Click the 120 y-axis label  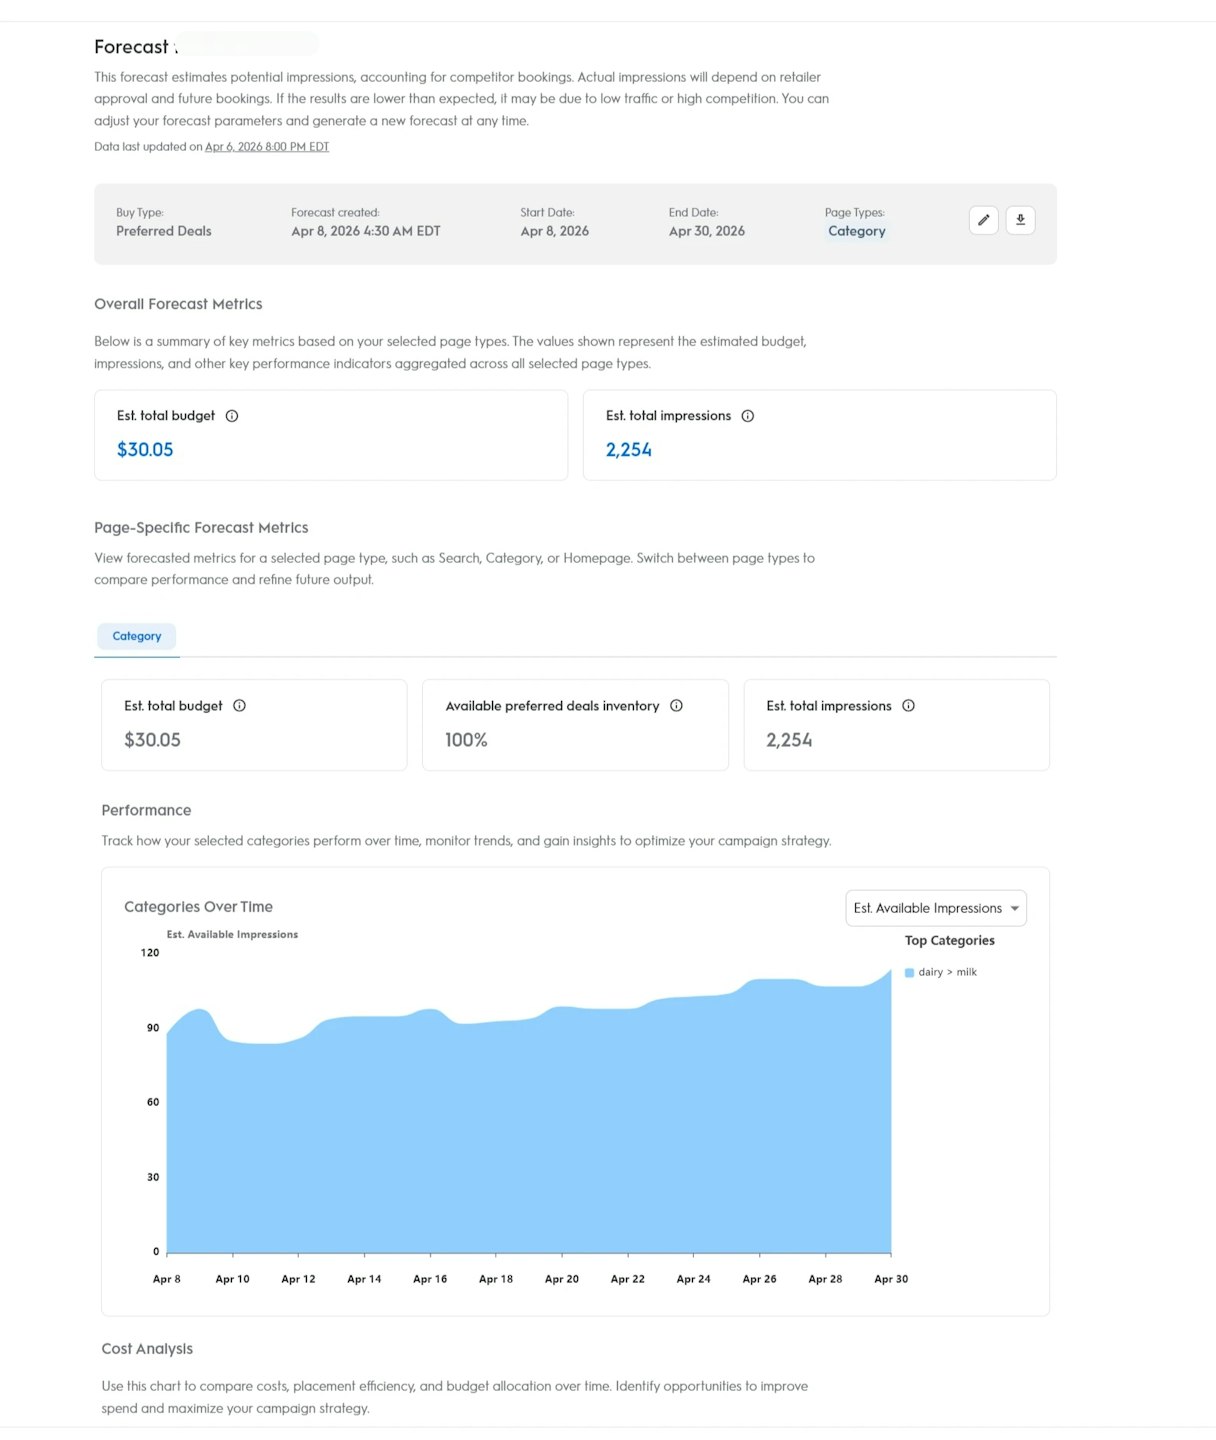tap(150, 953)
